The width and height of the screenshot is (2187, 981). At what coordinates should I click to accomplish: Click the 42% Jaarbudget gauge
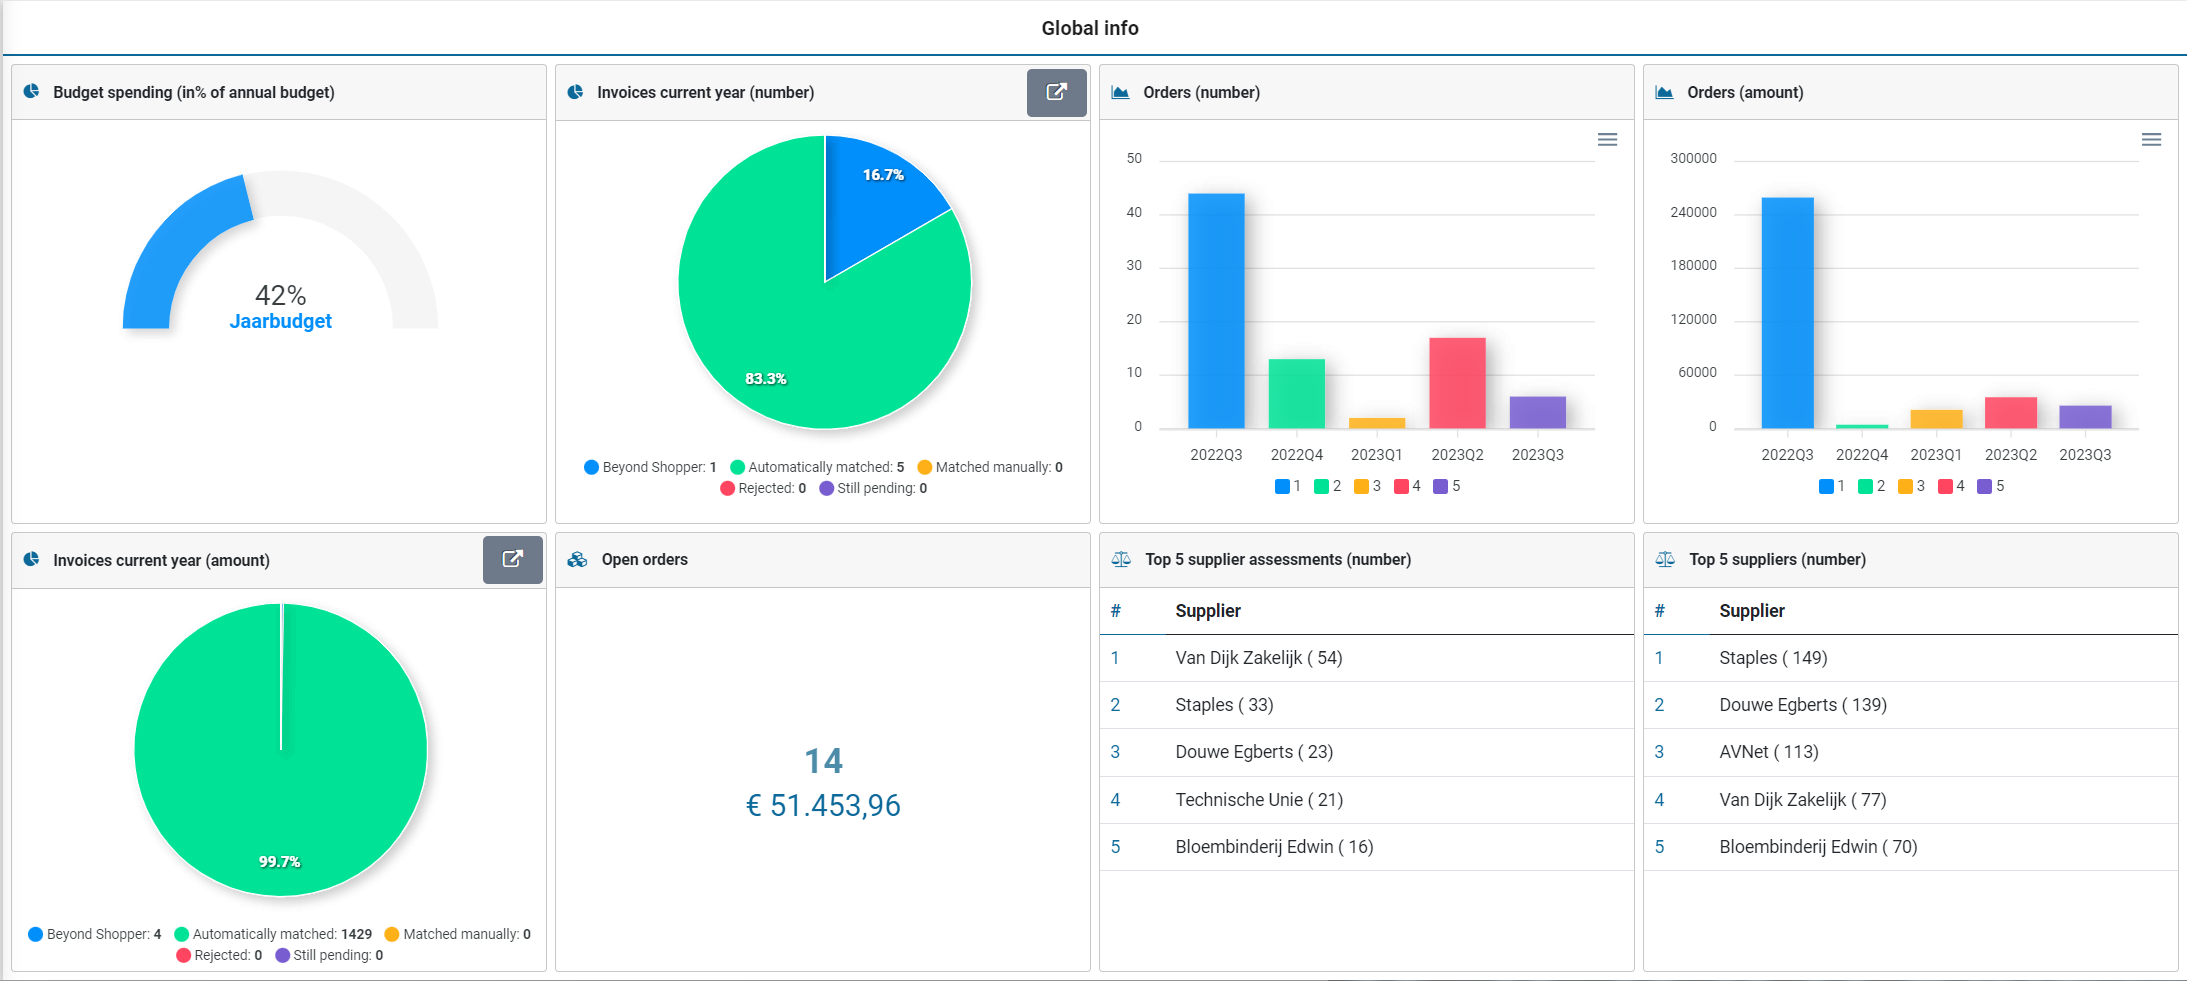coord(280,305)
